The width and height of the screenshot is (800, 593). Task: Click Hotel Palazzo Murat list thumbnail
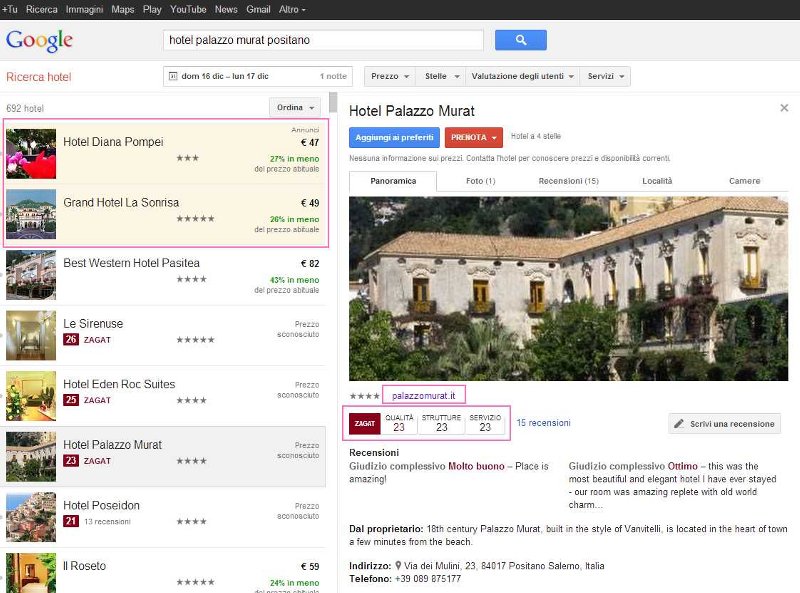(31, 457)
